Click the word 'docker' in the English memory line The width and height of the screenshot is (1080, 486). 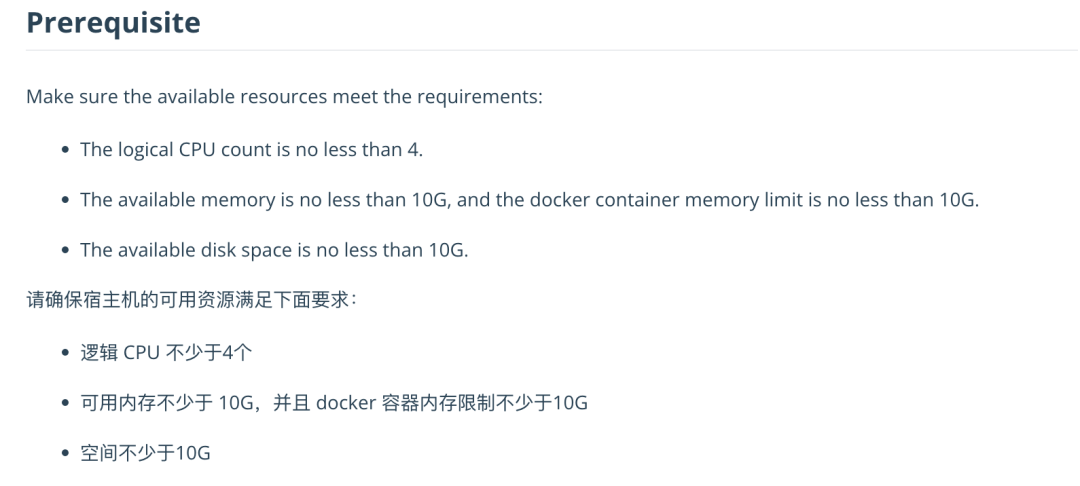(x=560, y=200)
